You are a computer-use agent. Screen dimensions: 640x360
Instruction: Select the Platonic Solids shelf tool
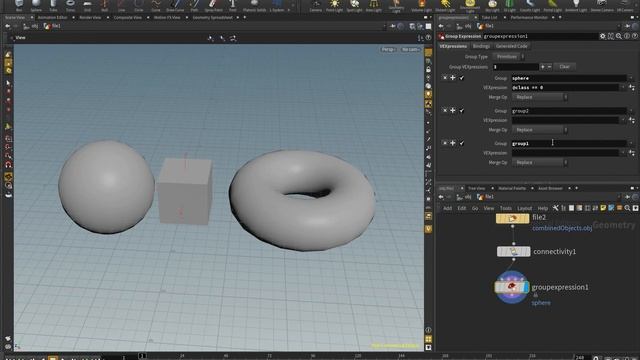254,5
